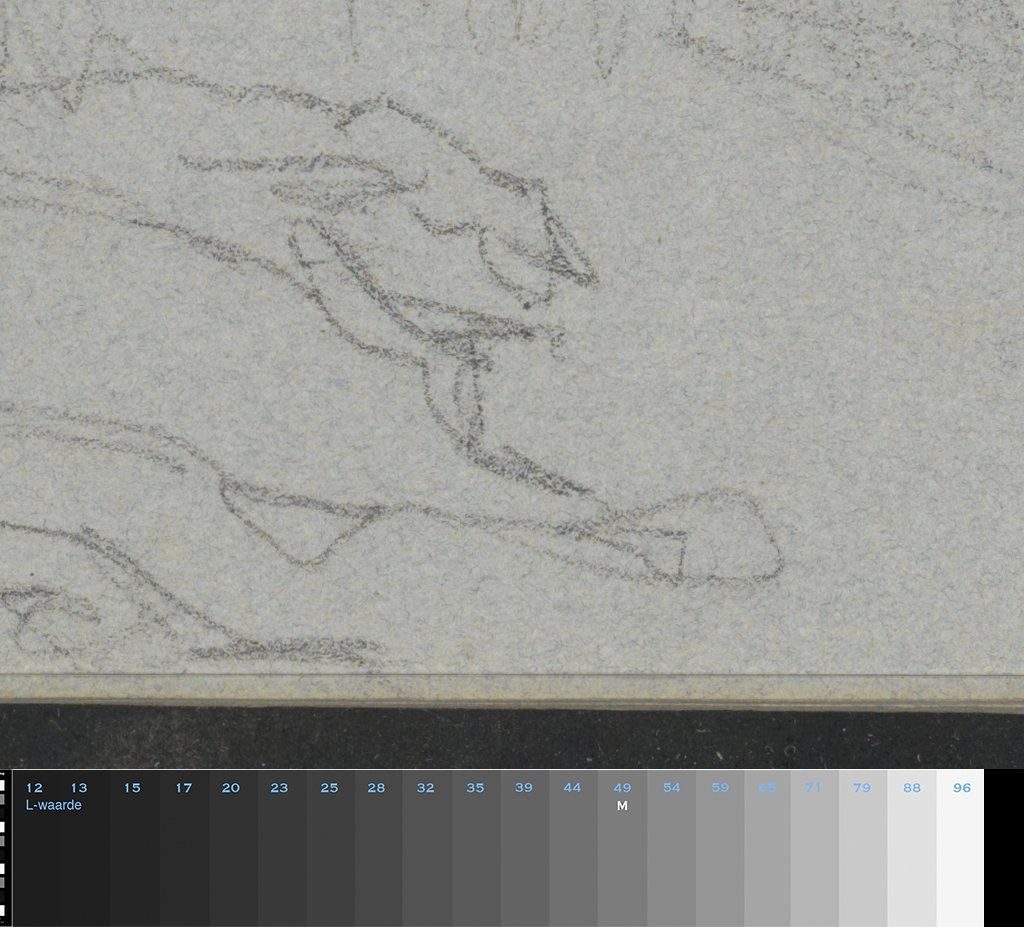Image resolution: width=1024 pixels, height=927 pixels.
Task: Select the dark swatch labeled 32
Action: pos(426,850)
